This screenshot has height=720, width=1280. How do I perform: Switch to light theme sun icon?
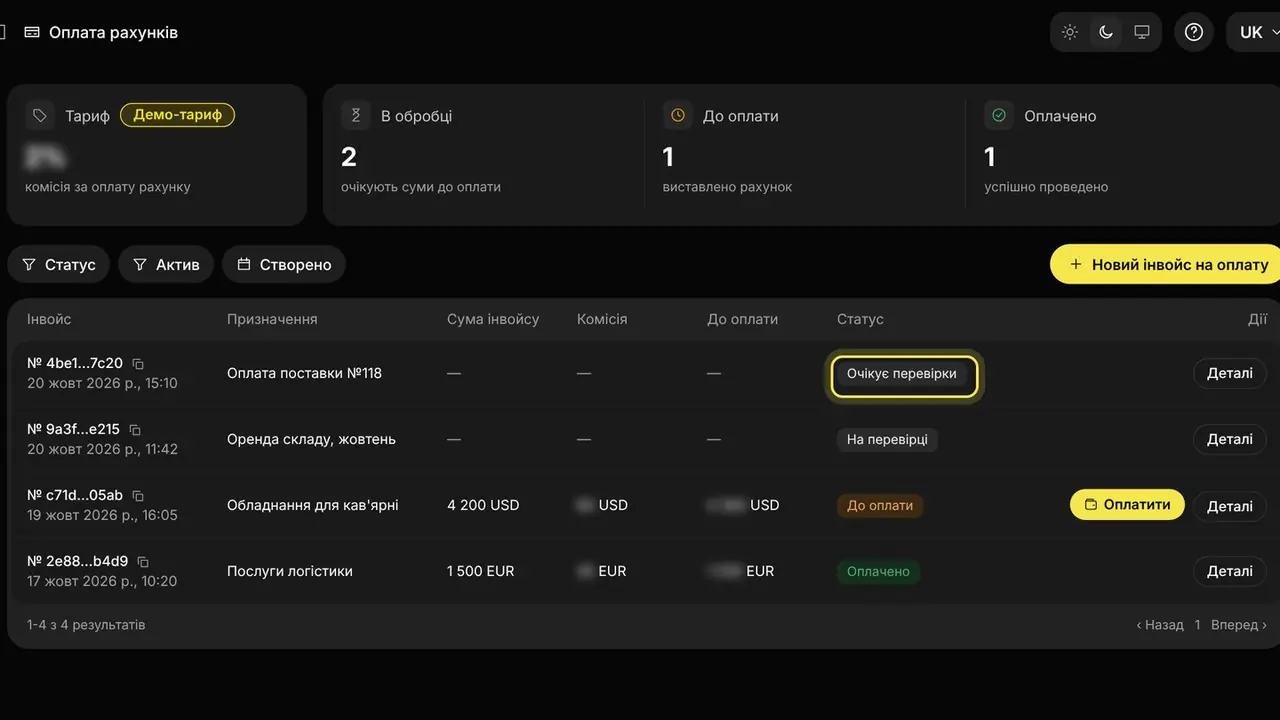click(1070, 32)
